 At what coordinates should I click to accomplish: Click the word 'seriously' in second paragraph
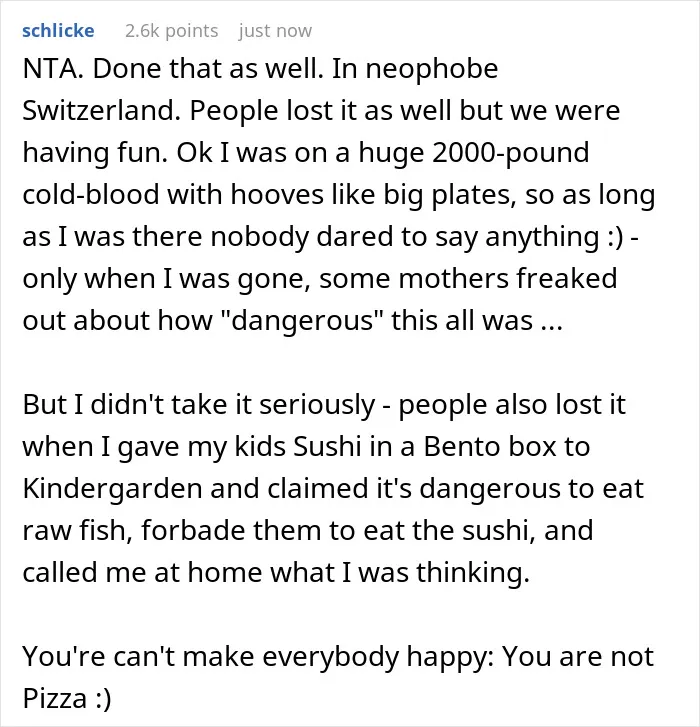coord(317,405)
